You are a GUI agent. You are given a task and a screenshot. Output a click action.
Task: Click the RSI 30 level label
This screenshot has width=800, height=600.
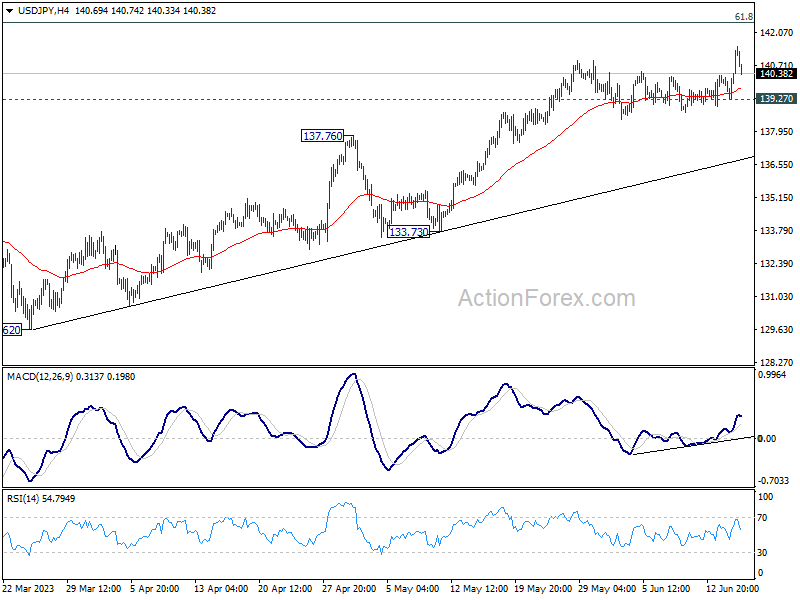(762, 553)
